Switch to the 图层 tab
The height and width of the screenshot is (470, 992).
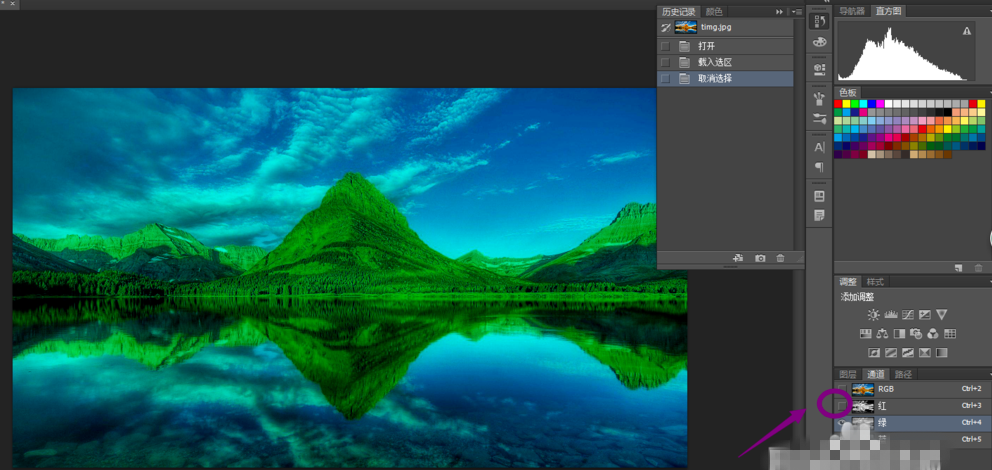(x=848, y=374)
